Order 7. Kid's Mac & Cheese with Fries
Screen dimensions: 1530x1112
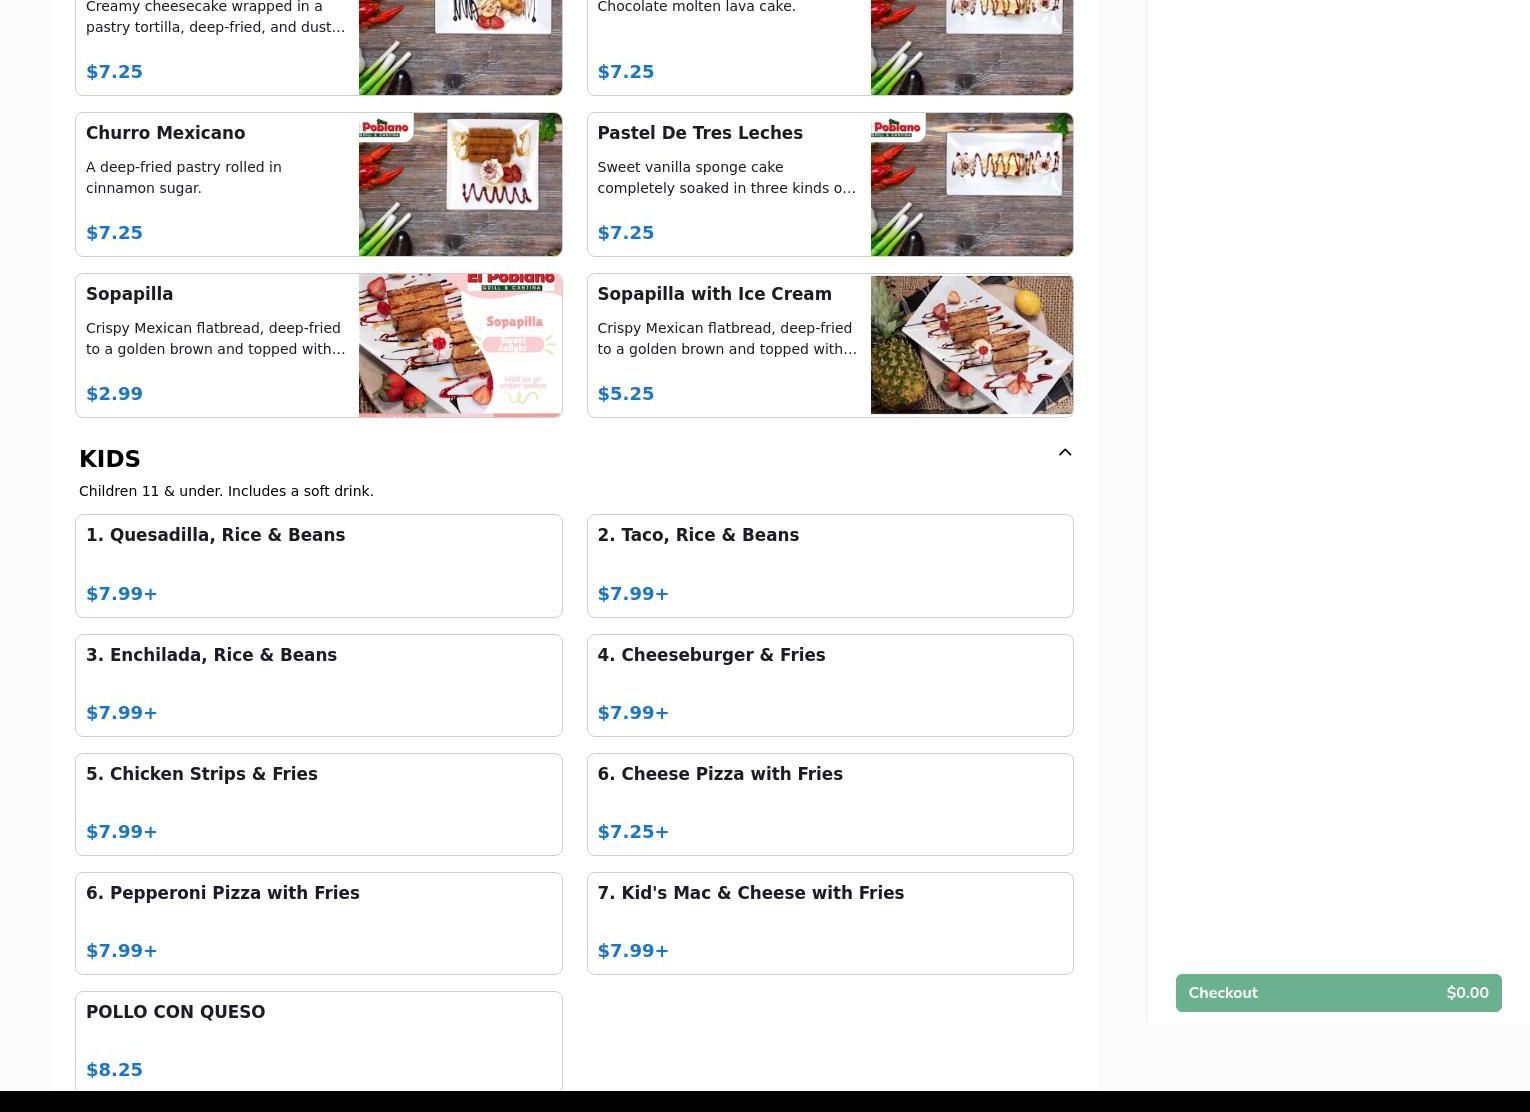pyautogui.click(x=830, y=923)
